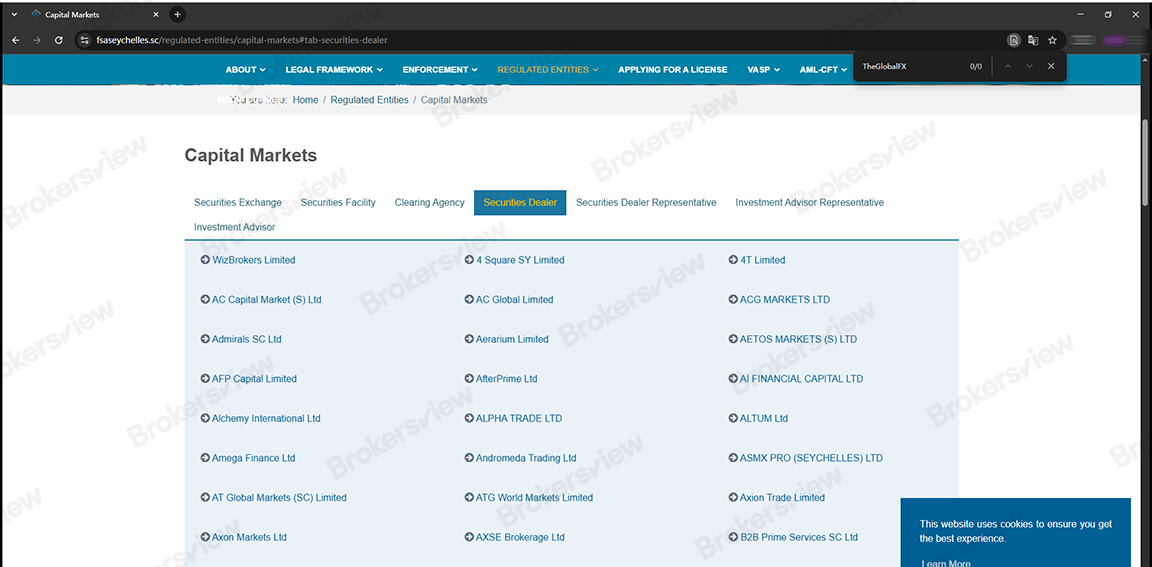The height and width of the screenshot is (567, 1152).
Task: Click the arrow icon beside ALTUM Ltd
Action: coord(734,419)
